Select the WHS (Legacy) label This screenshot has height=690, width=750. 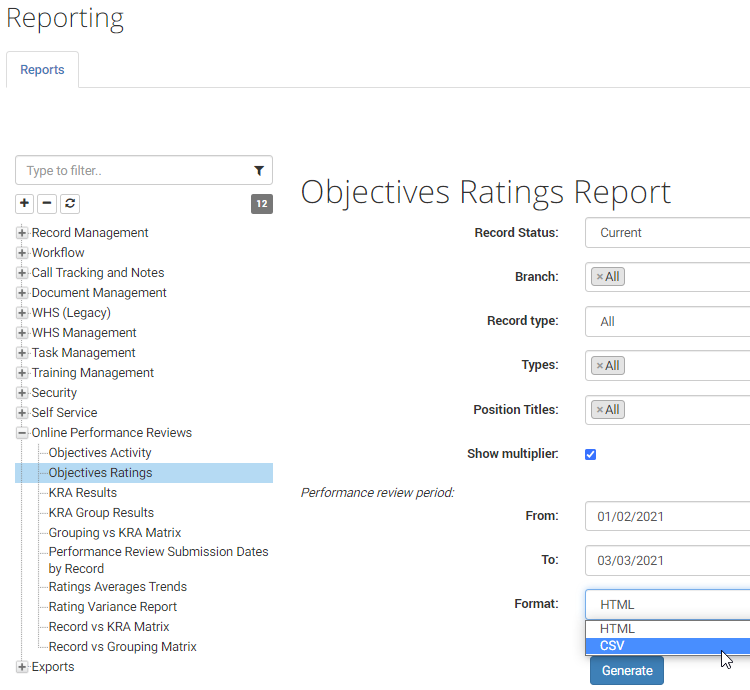(x=71, y=313)
